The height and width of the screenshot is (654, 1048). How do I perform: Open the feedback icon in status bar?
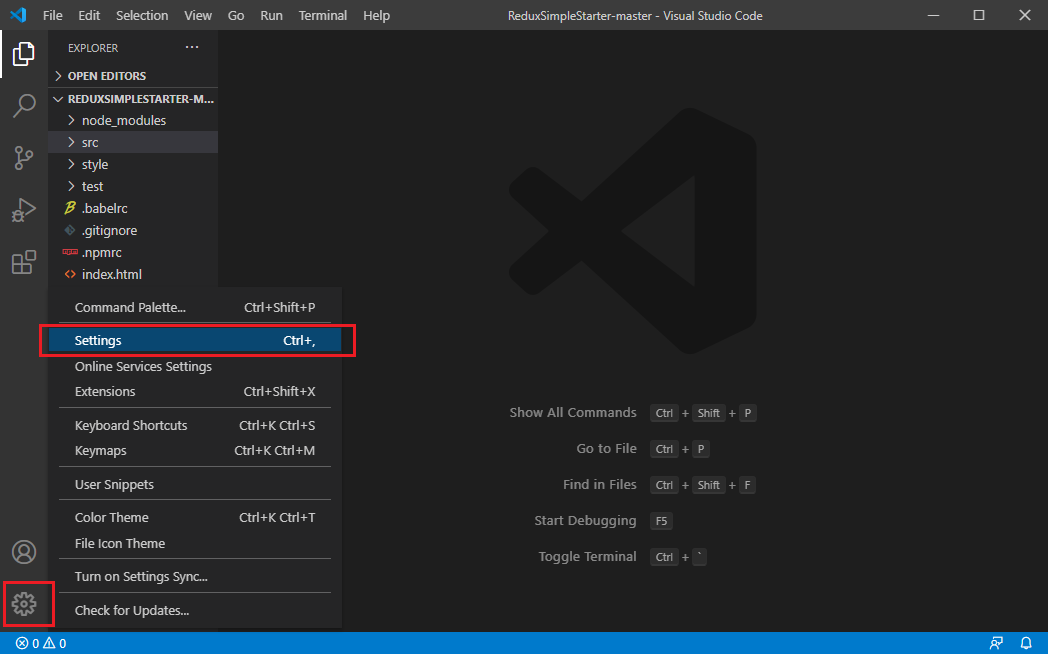(996, 643)
